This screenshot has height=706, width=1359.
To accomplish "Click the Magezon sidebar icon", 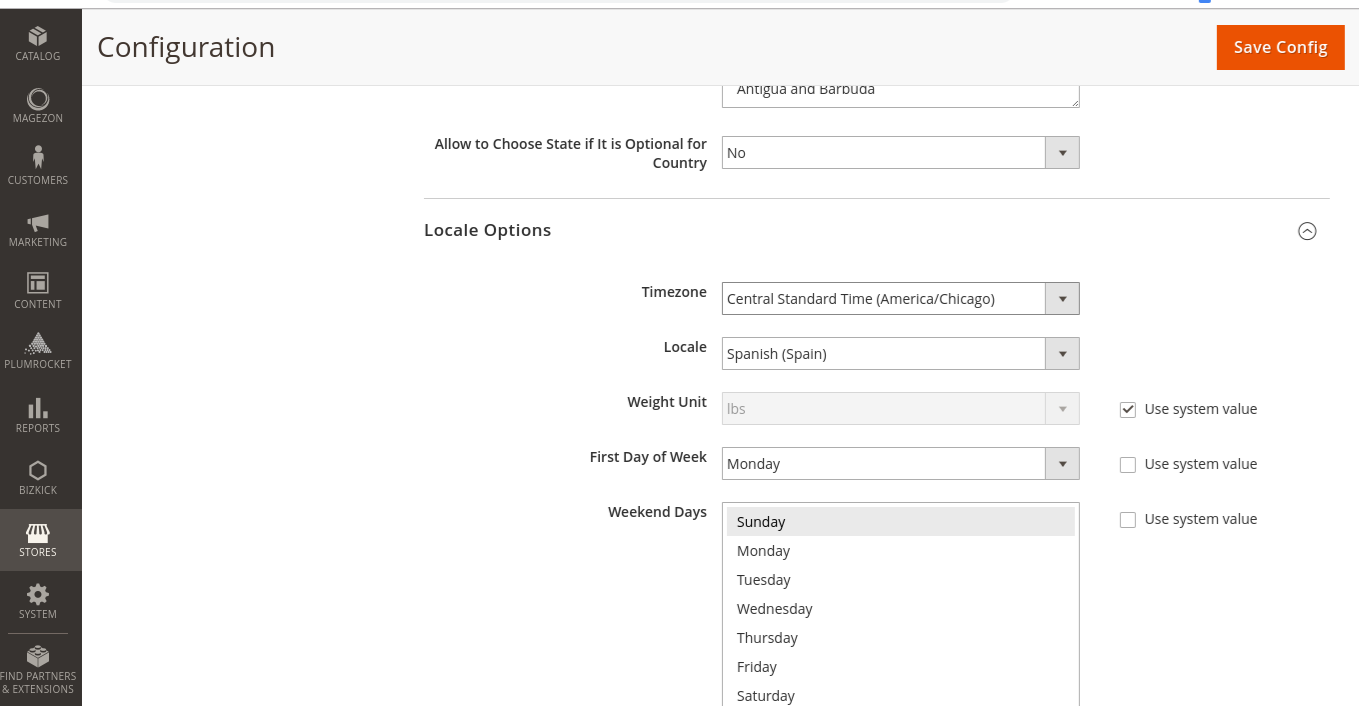I will pyautogui.click(x=37, y=103).
